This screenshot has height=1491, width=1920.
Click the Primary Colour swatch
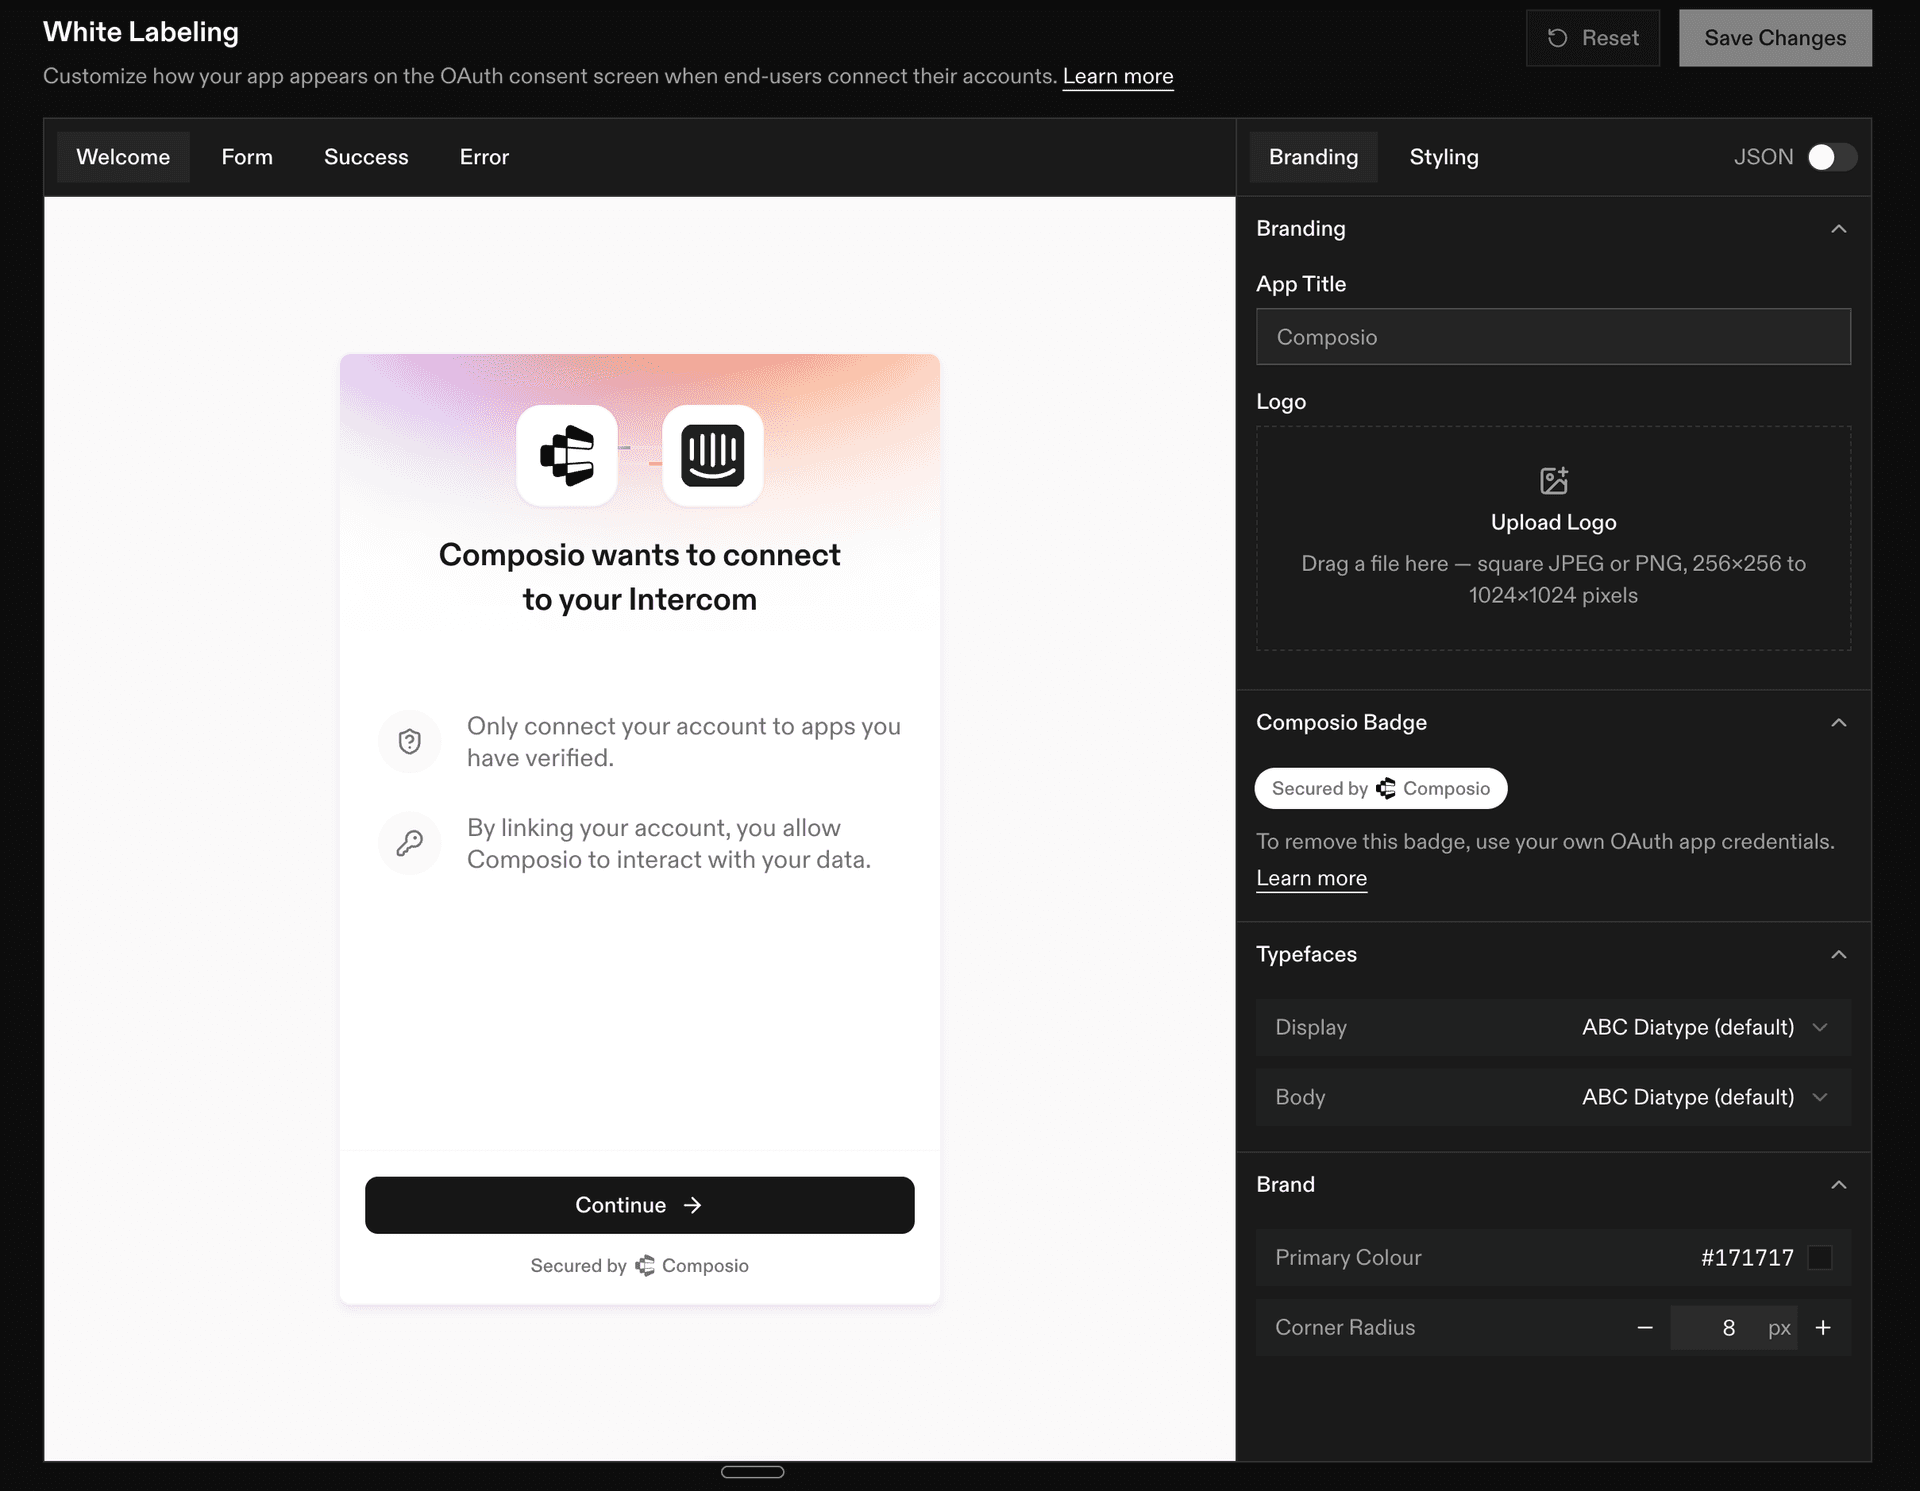coord(1820,1257)
